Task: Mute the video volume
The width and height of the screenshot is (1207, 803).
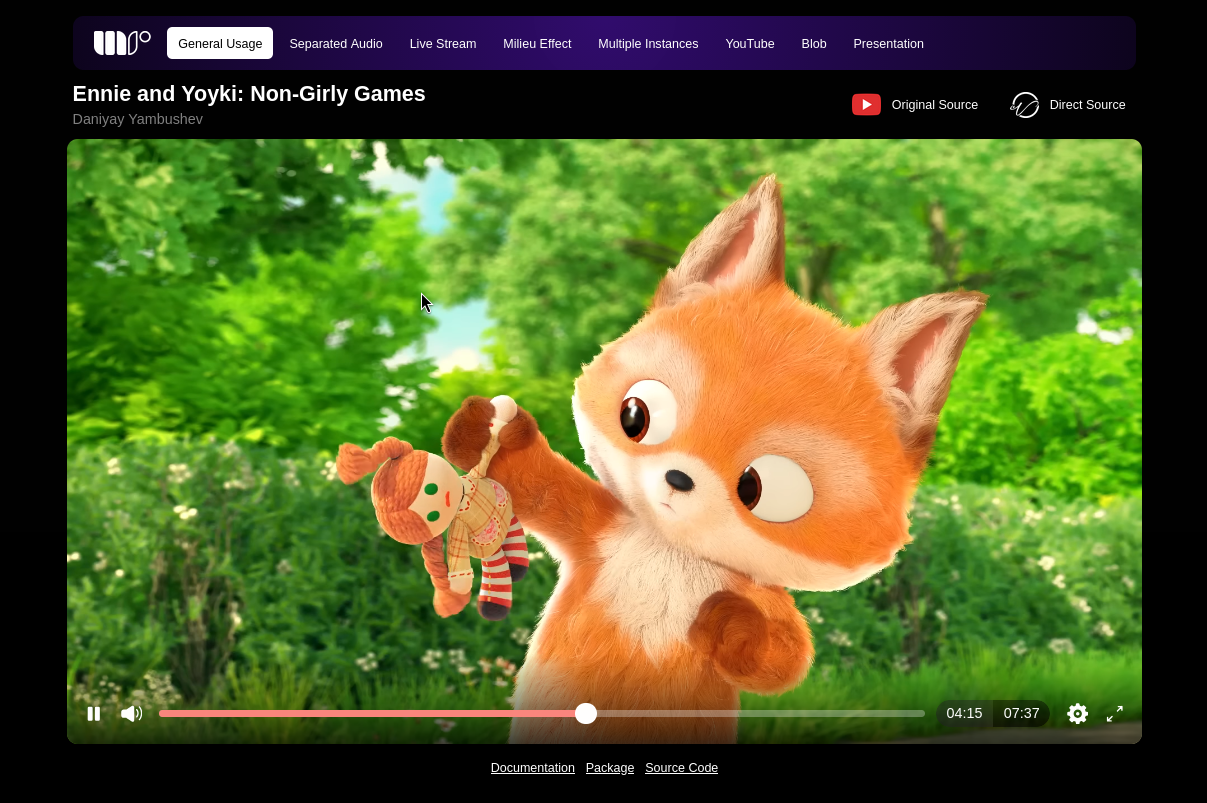Action: (x=131, y=713)
